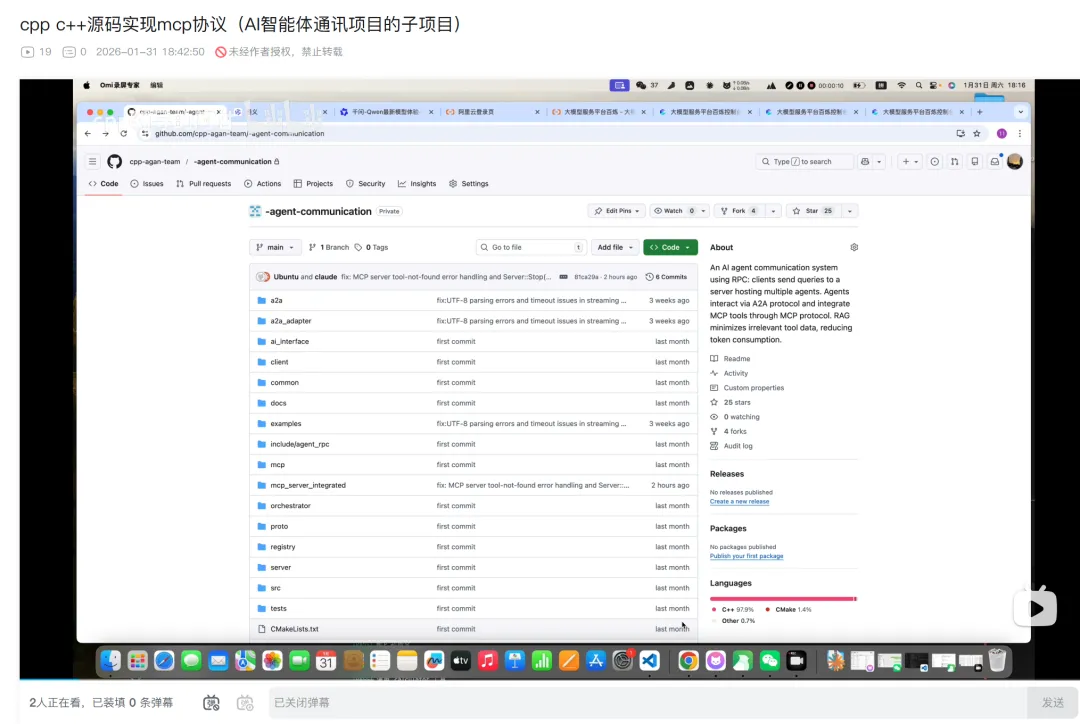Expand the main branch dropdown
The image size is (1080, 724).
pyautogui.click(x=275, y=247)
